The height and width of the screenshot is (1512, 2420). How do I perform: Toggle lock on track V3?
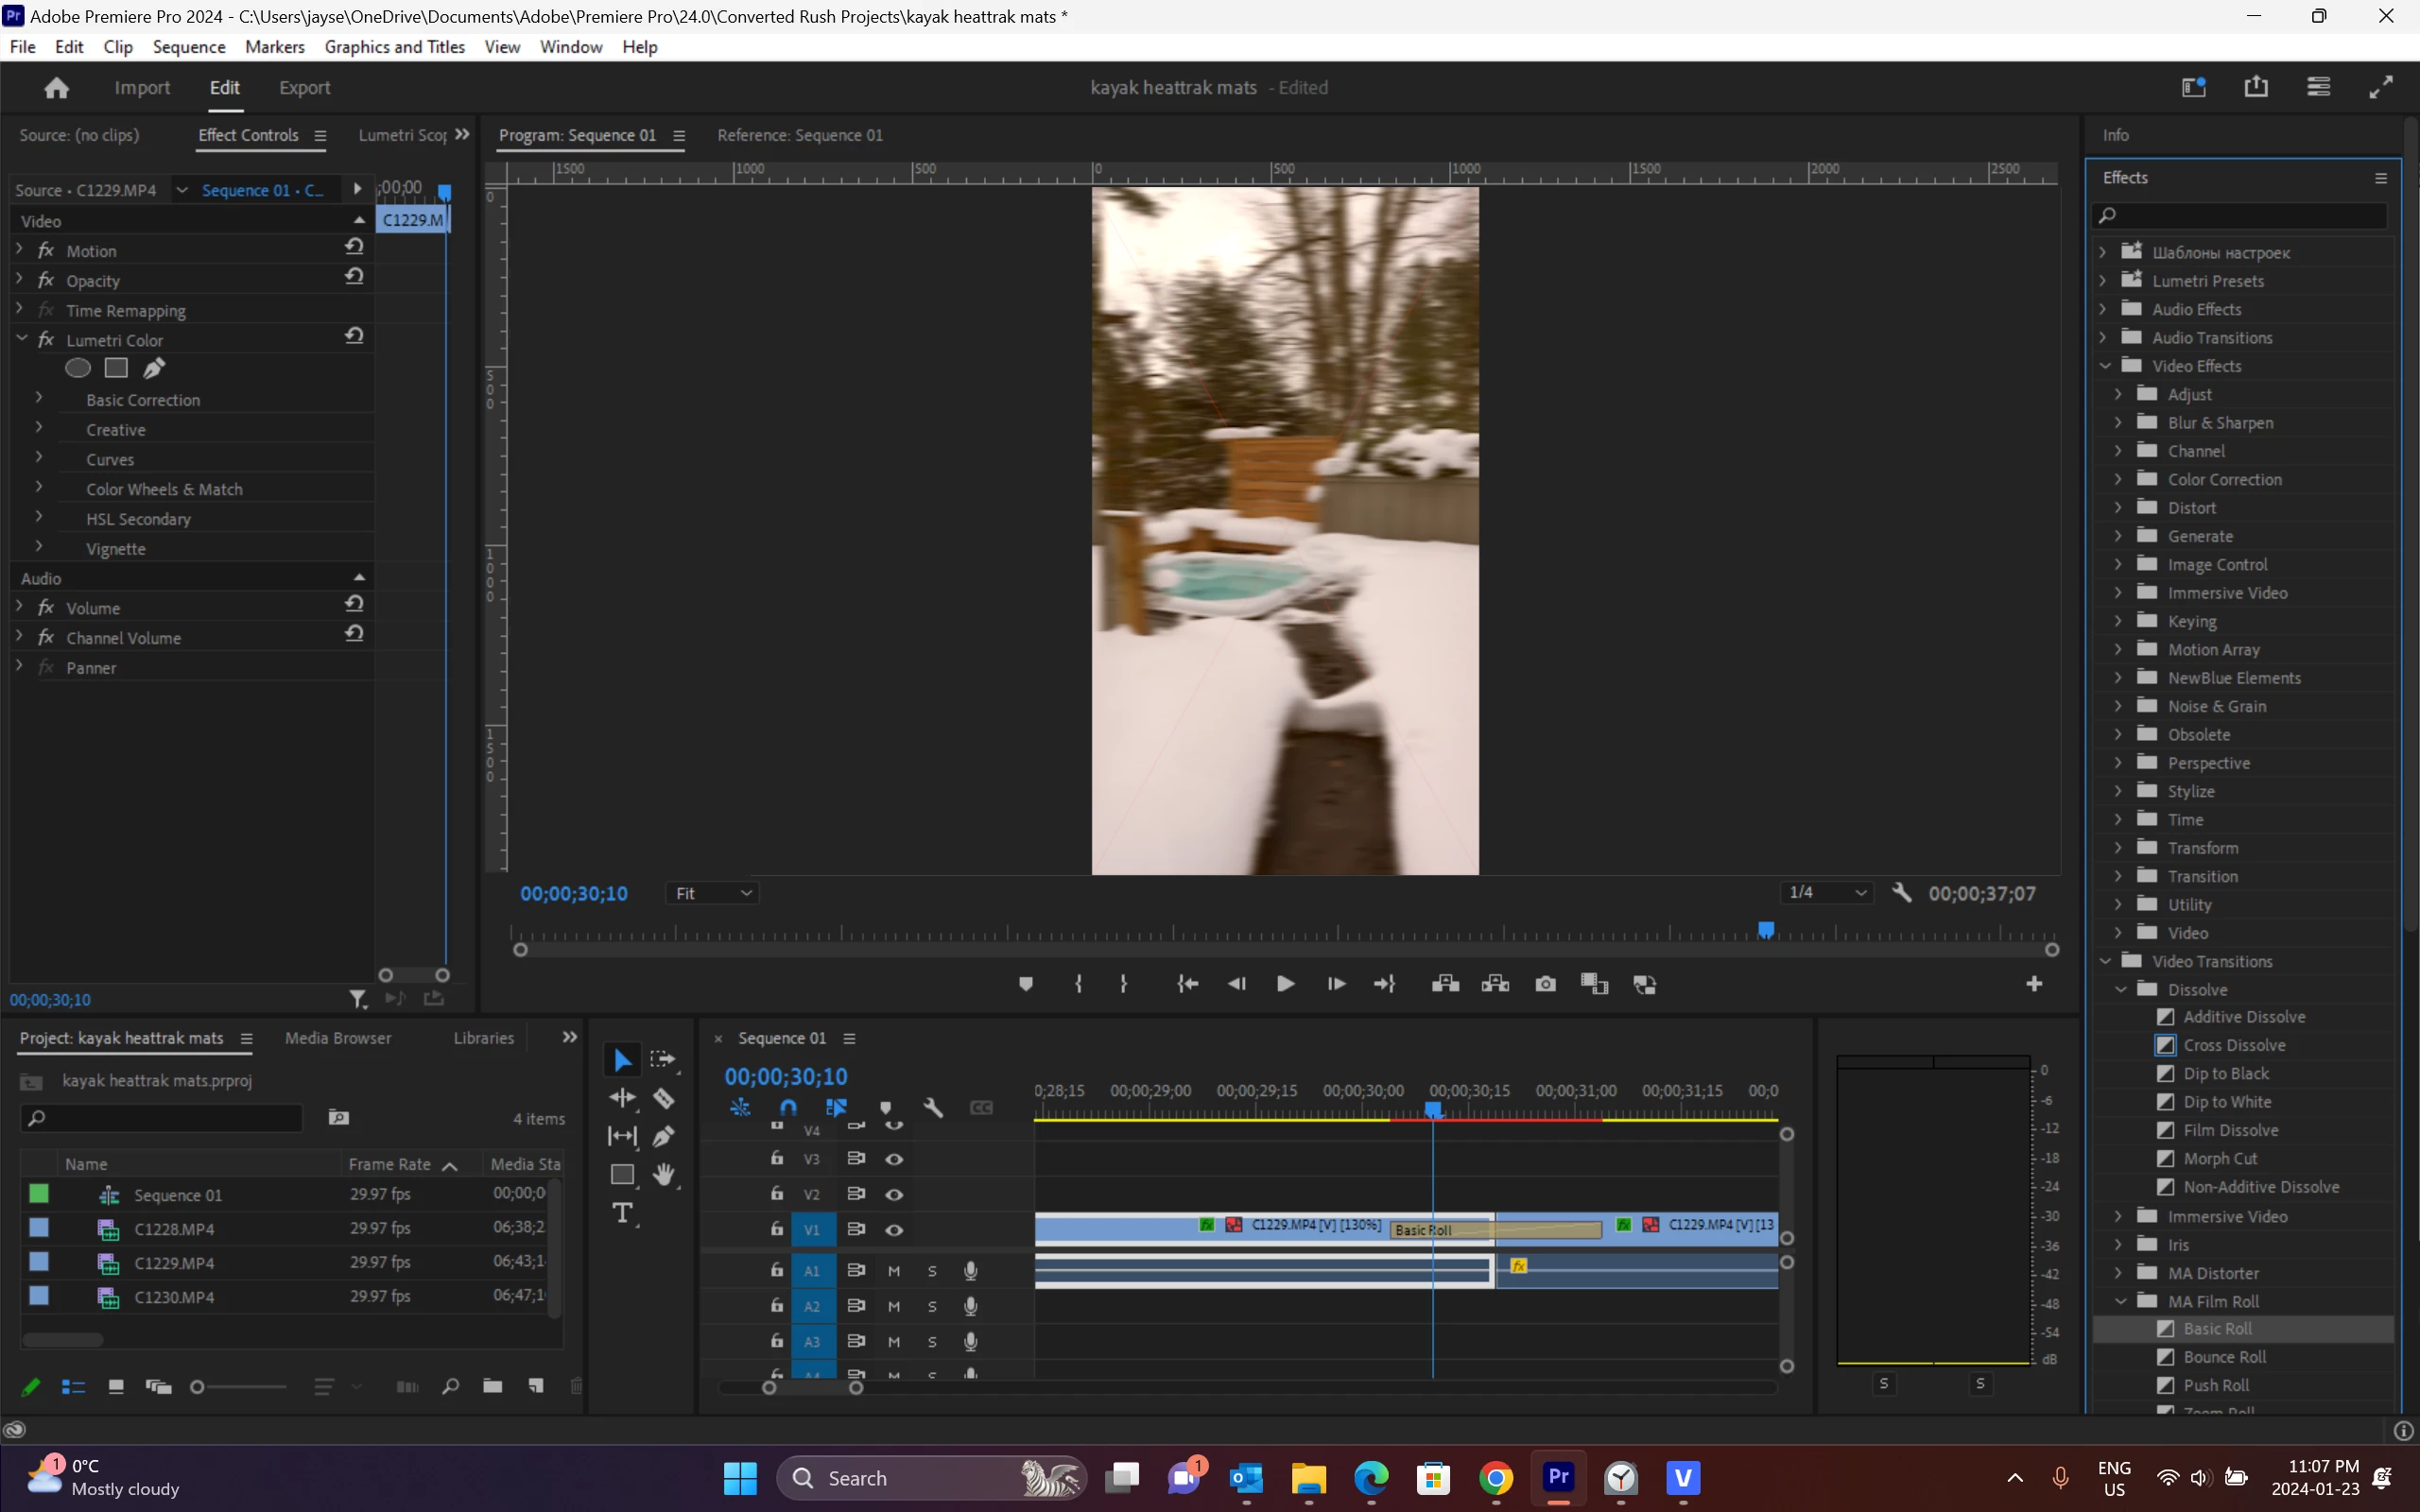coord(776,1158)
